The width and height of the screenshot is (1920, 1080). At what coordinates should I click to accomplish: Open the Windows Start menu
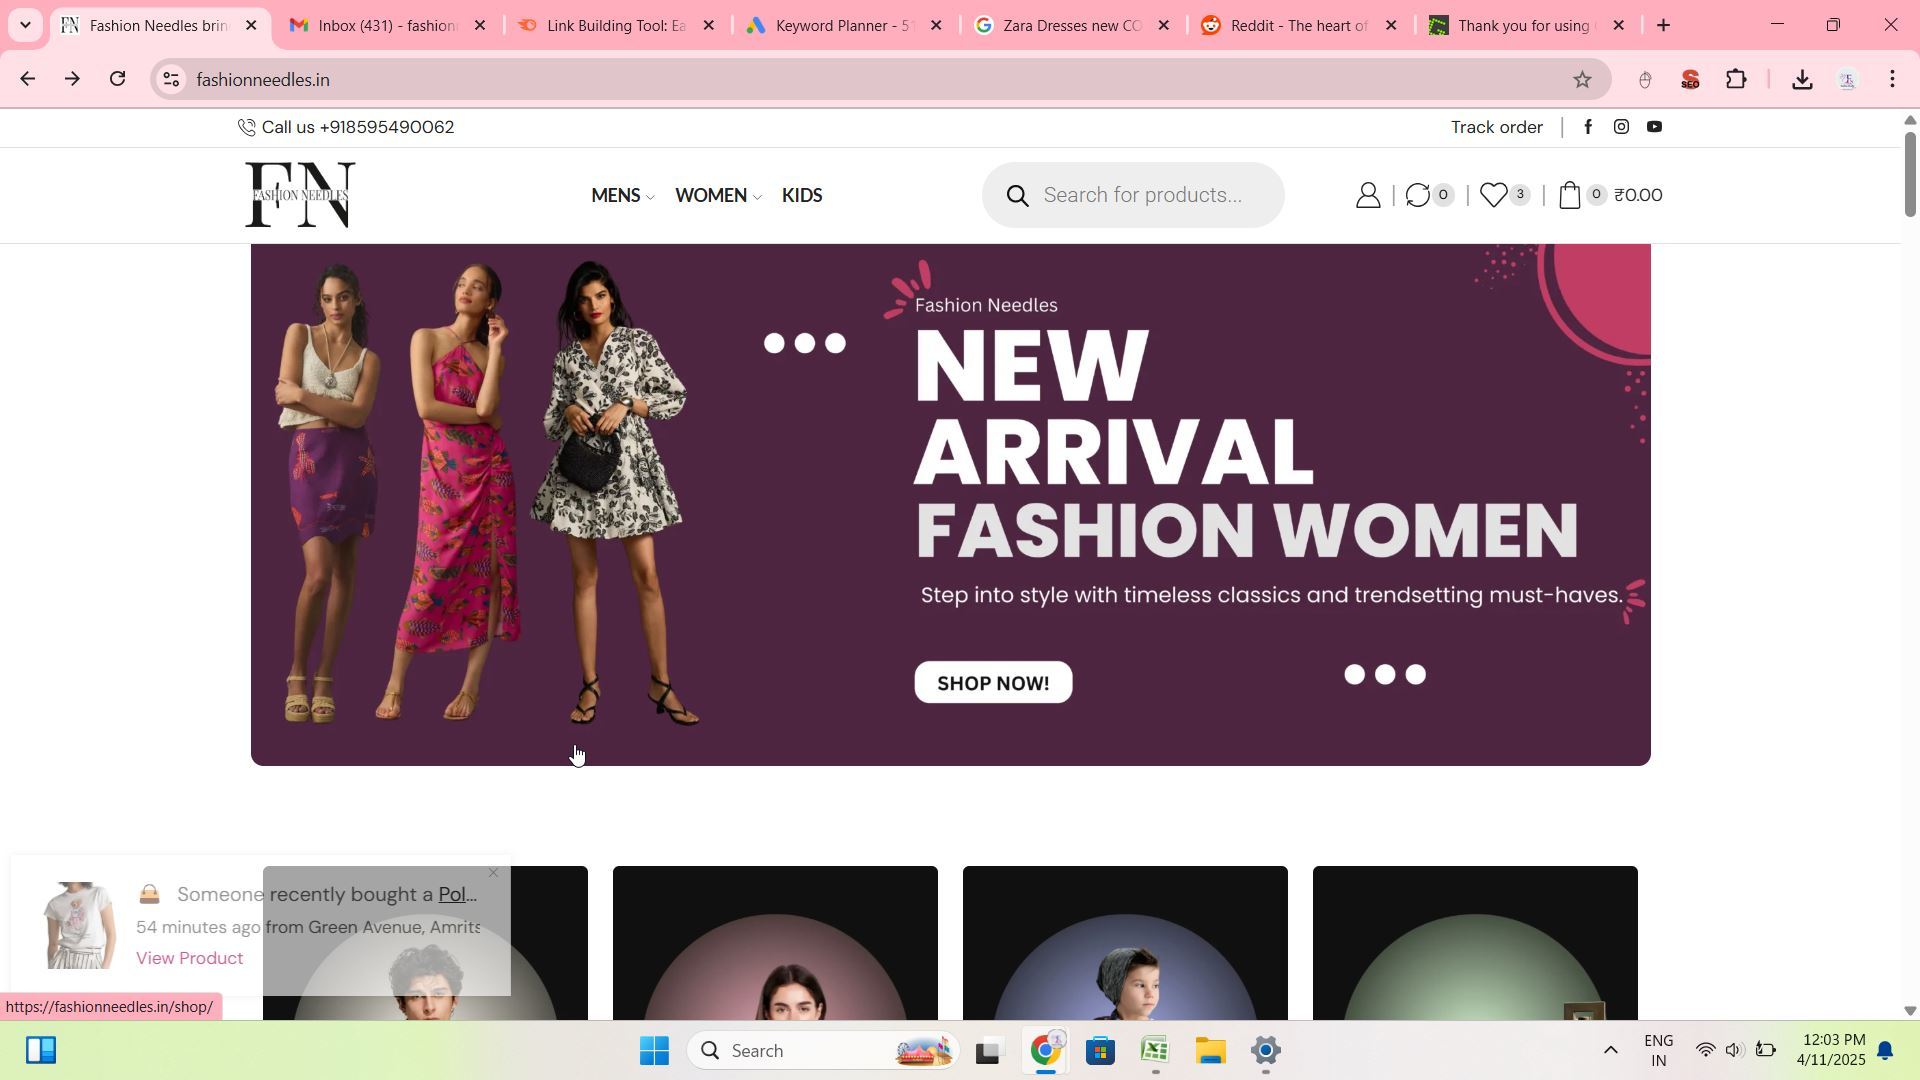pyautogui.click(x=654, y=1051)
